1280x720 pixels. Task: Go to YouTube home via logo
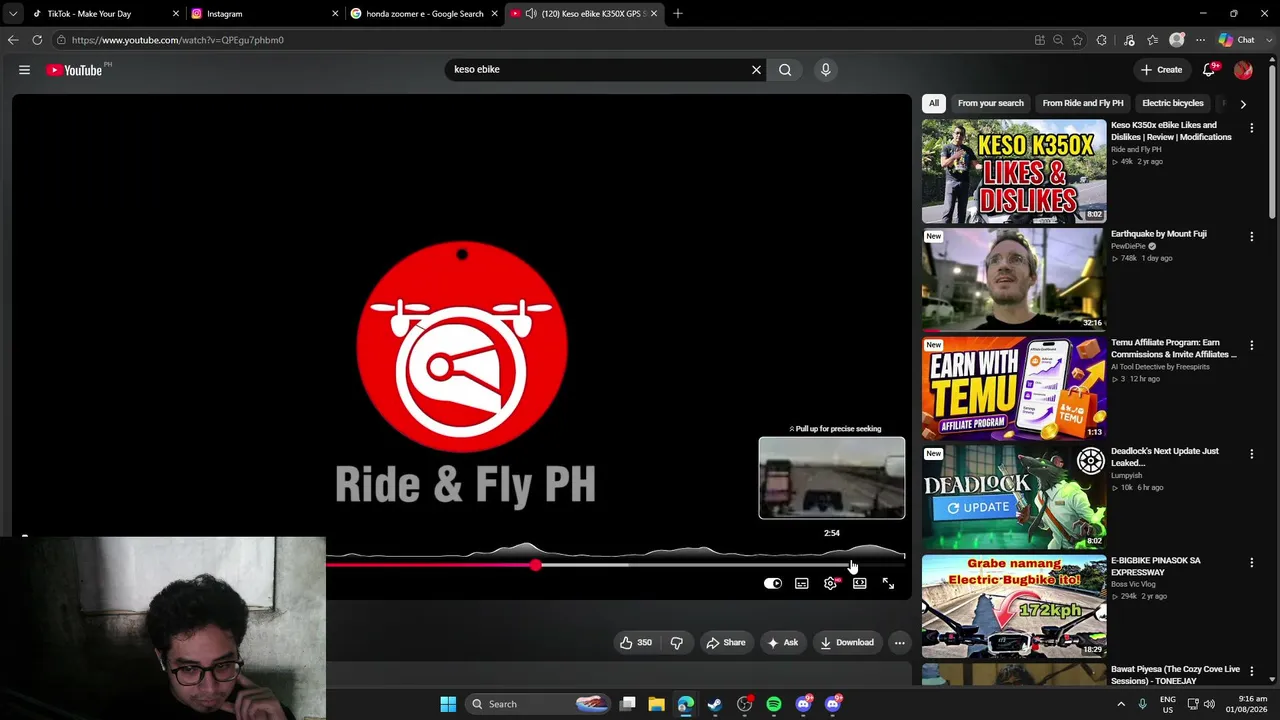[x=75, y=70]
